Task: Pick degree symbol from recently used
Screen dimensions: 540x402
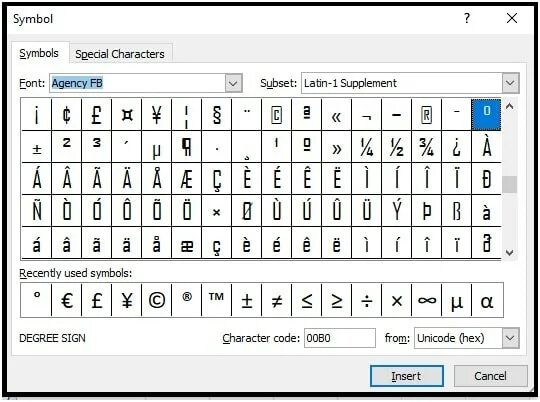Action: tap(37, 300)
